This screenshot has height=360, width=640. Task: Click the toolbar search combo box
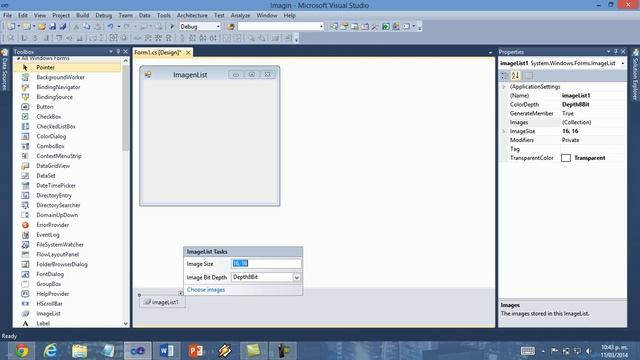[281, 27]
